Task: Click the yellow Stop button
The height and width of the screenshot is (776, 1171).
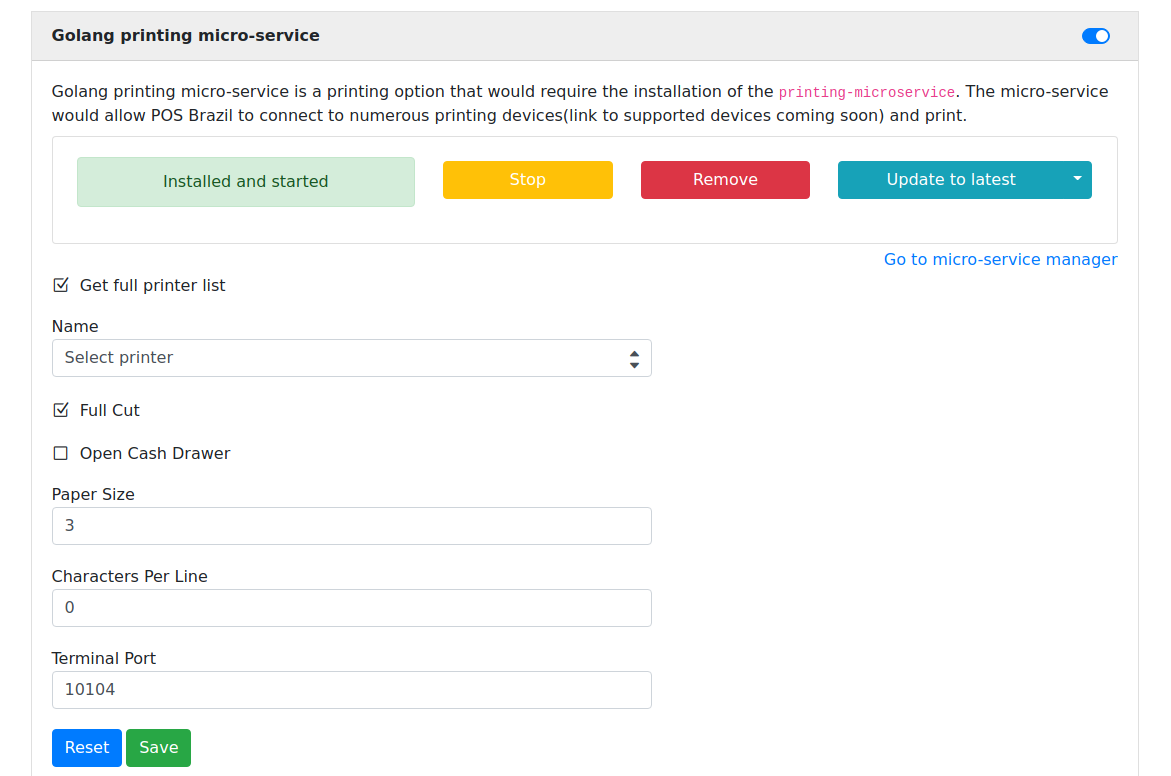Action: point(527,180)
